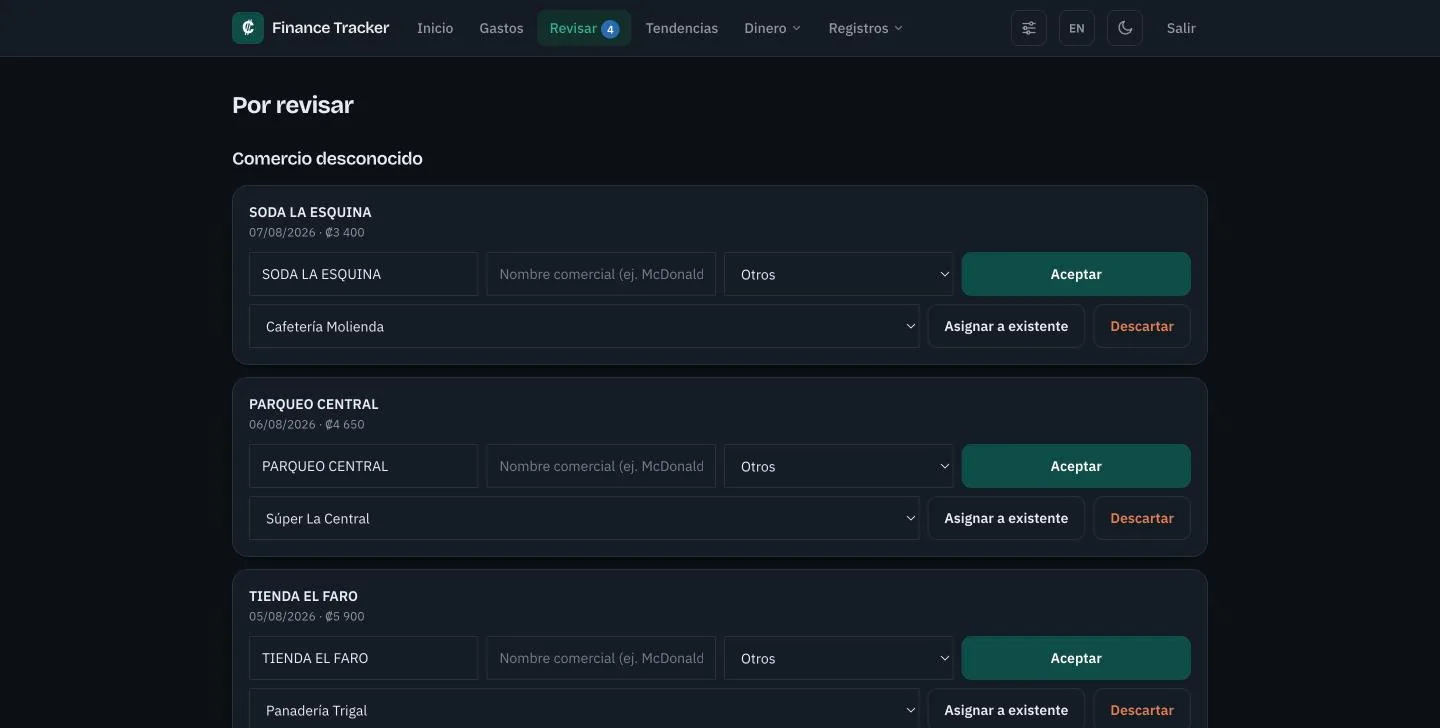Assign TIENDA EL FARO to existing merchant

pyautogui.click(x=1006, y=709)
